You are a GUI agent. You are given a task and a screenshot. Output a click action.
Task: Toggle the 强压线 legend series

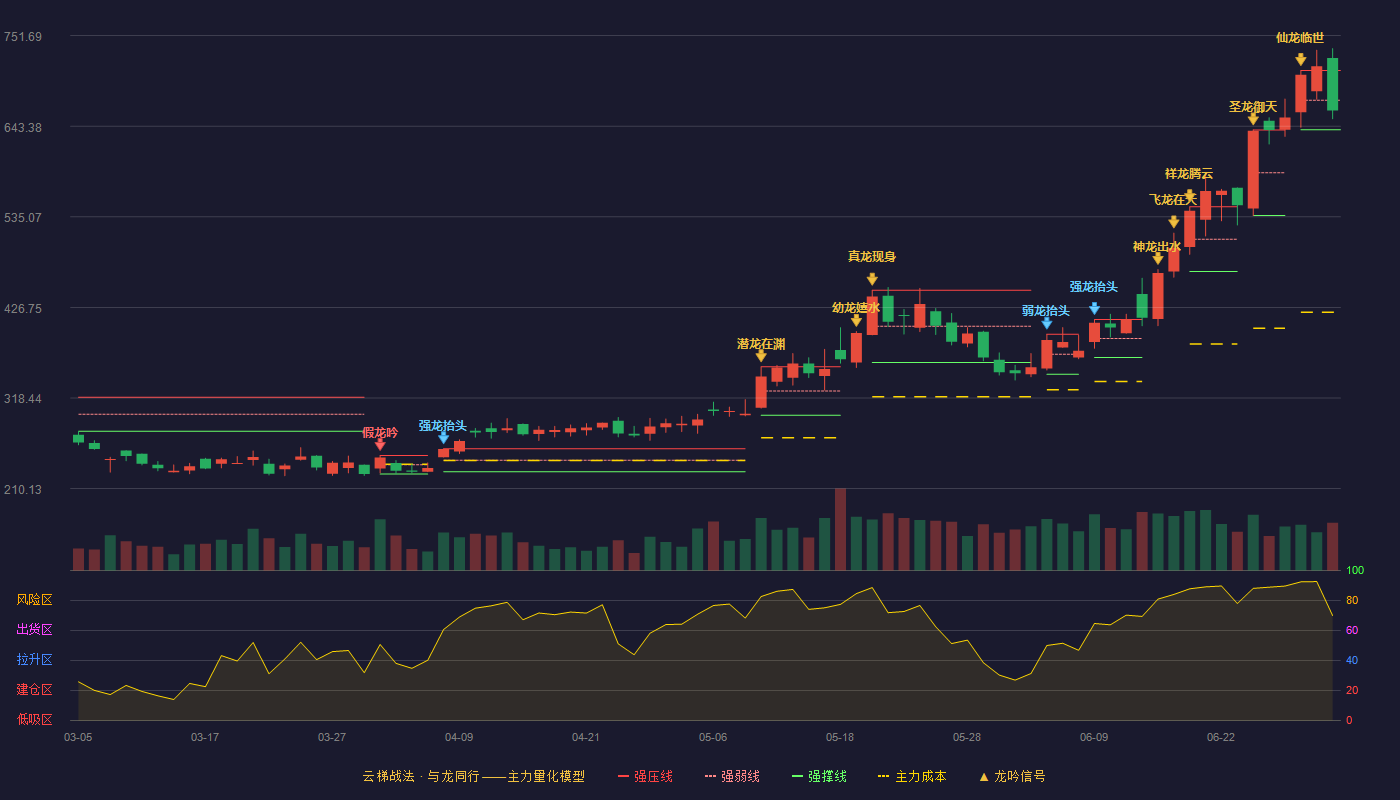pos(645,776)
